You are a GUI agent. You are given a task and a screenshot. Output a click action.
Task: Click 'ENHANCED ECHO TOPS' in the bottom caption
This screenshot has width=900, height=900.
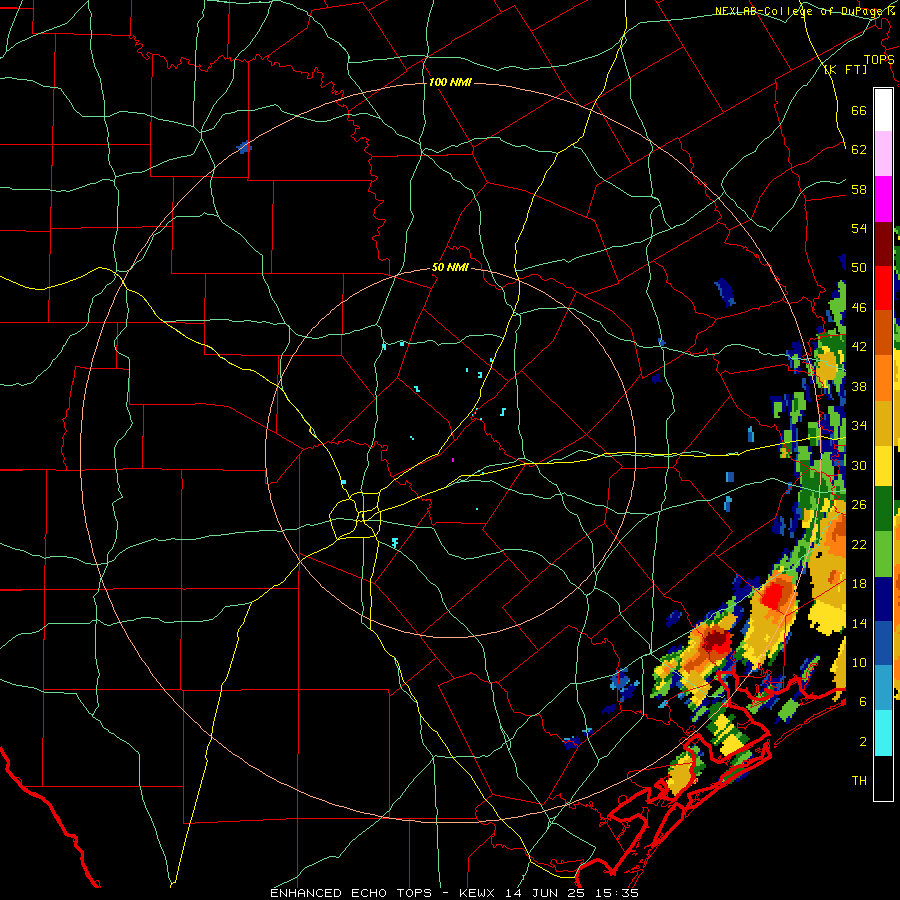pos(351,893)
